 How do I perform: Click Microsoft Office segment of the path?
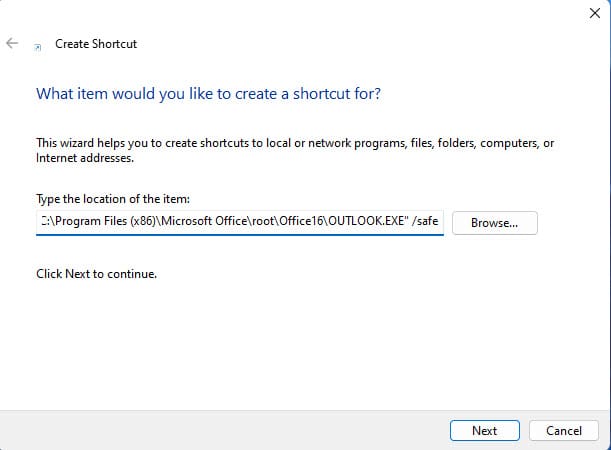pyautogui.click(x=205, y=221)
